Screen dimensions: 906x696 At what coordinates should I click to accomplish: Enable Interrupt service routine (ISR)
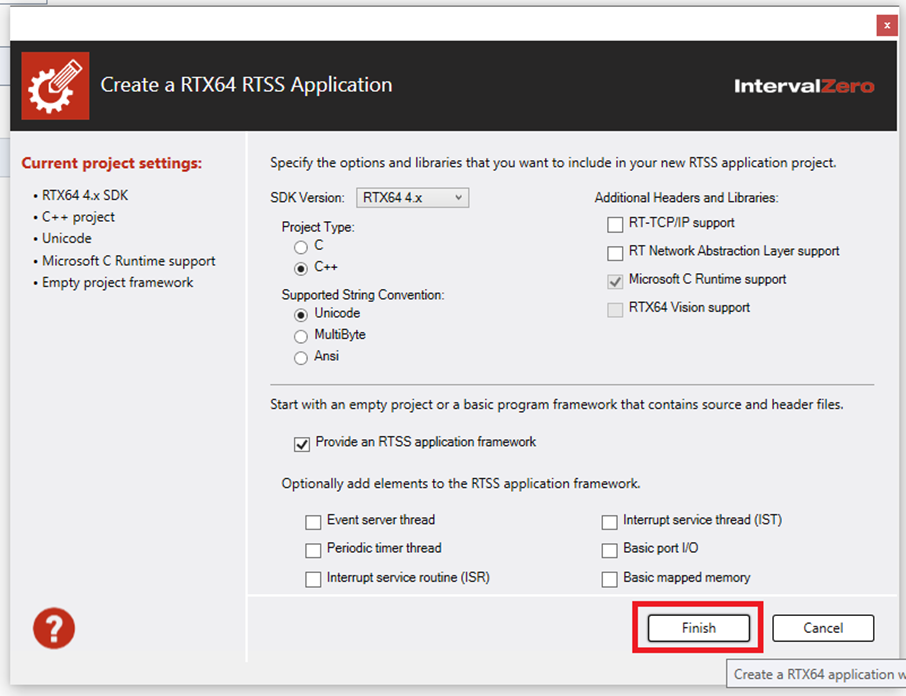[x=314, y=579]
